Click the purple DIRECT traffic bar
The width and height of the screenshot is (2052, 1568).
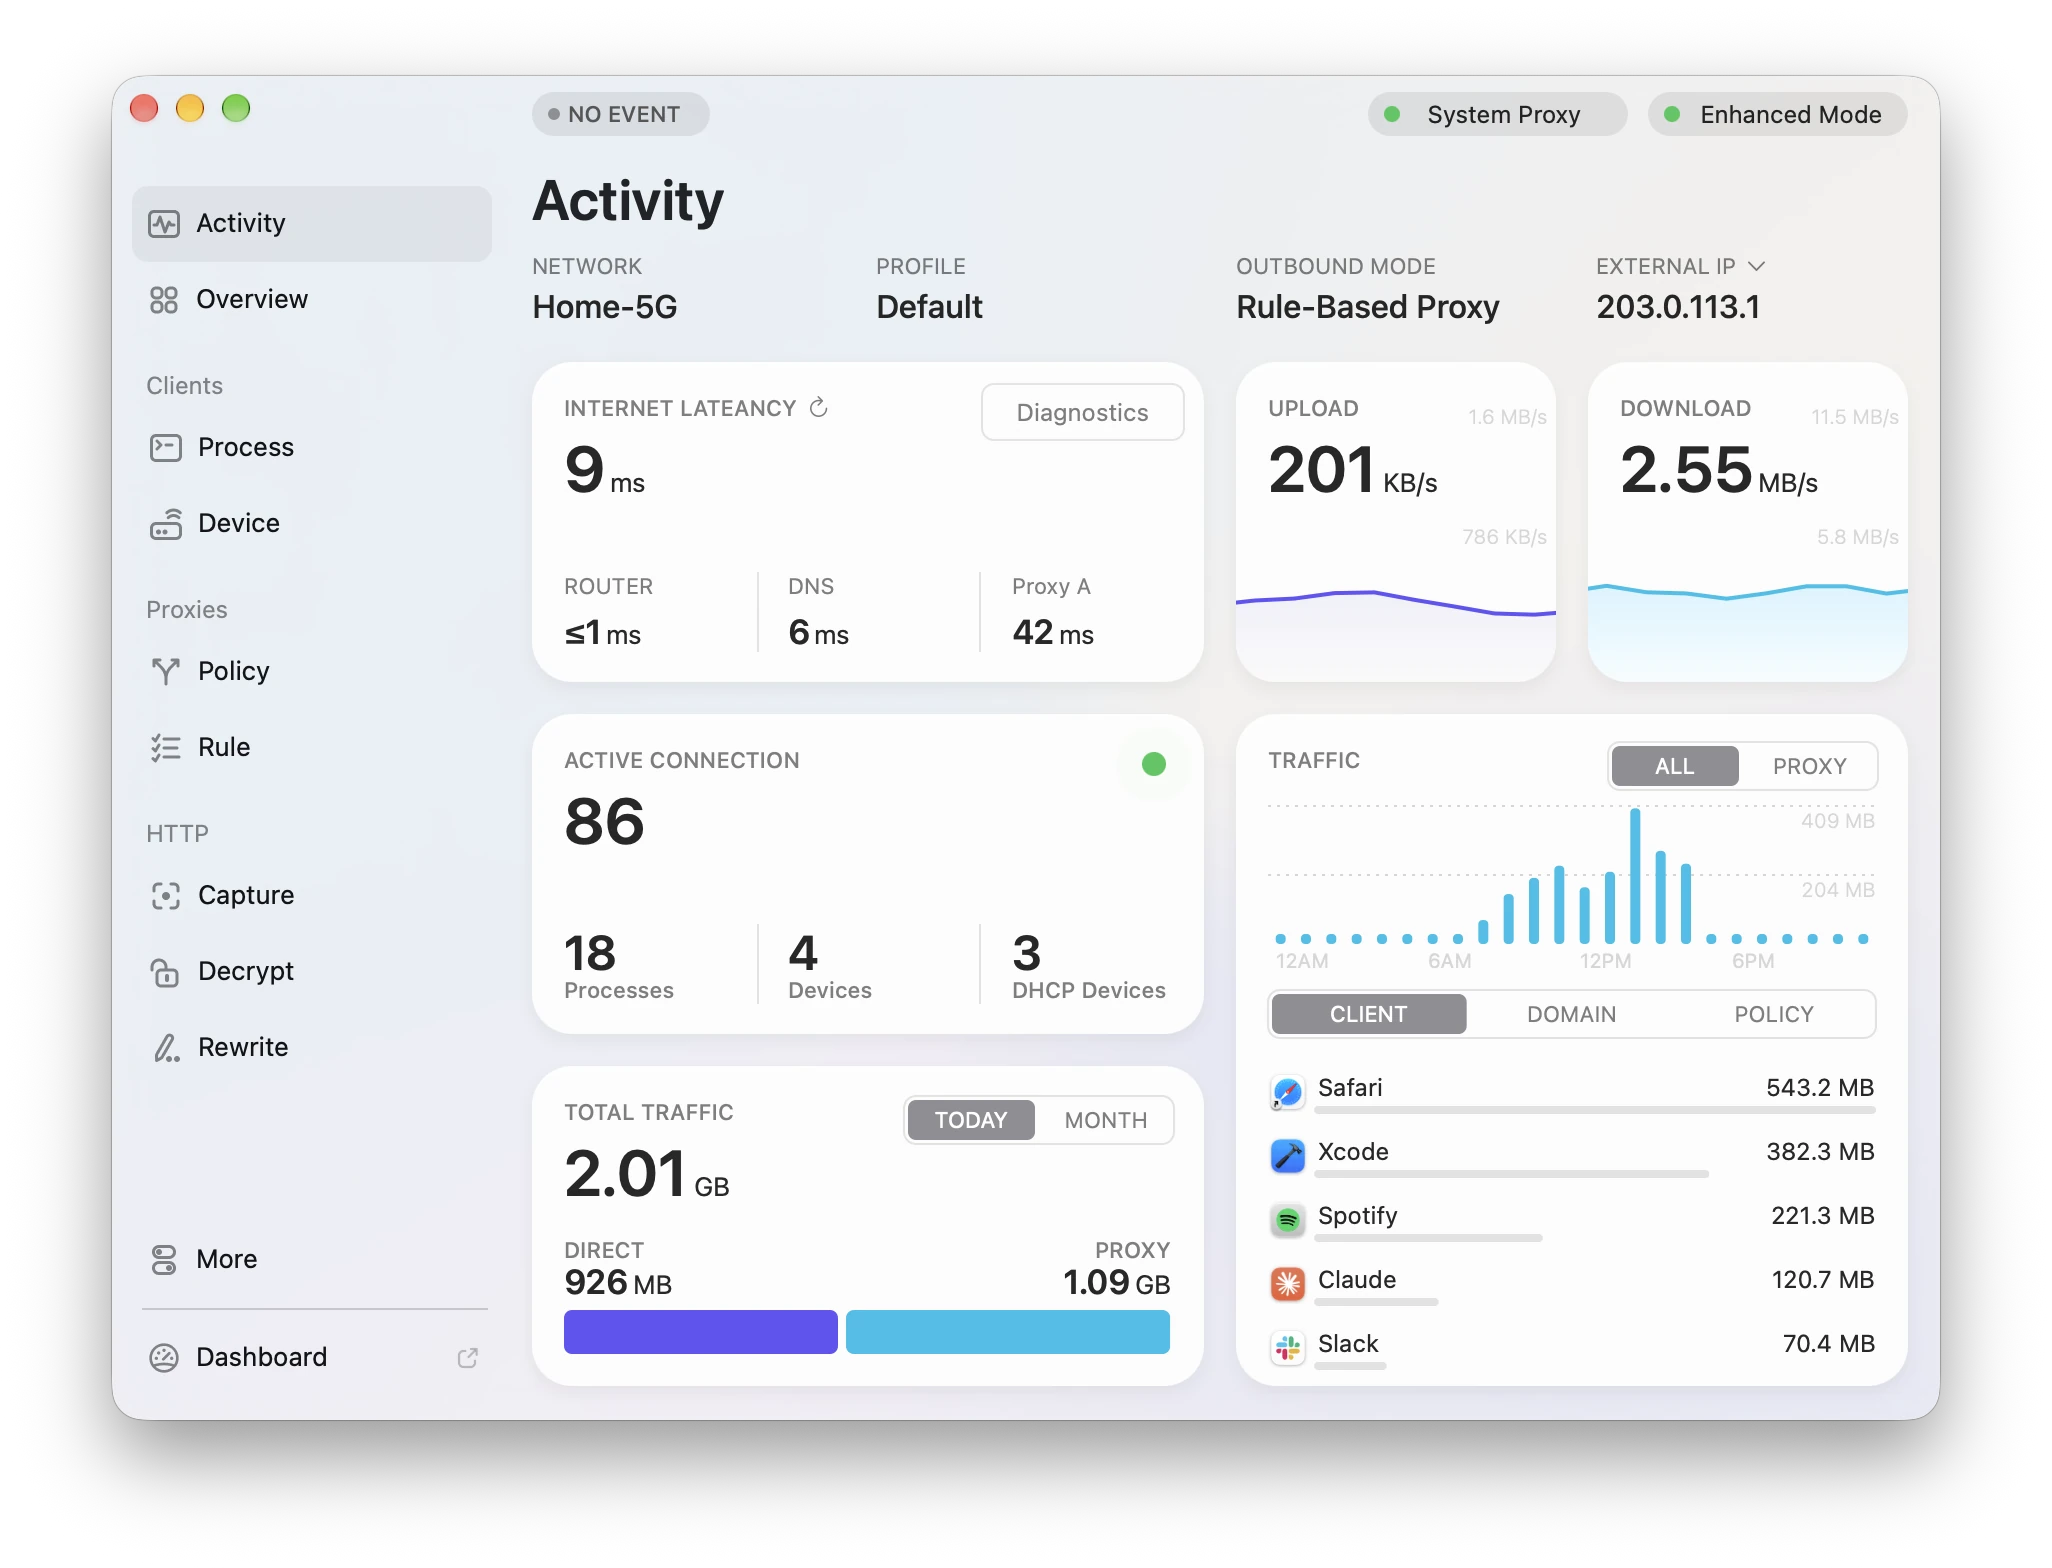pos(700,1332)
